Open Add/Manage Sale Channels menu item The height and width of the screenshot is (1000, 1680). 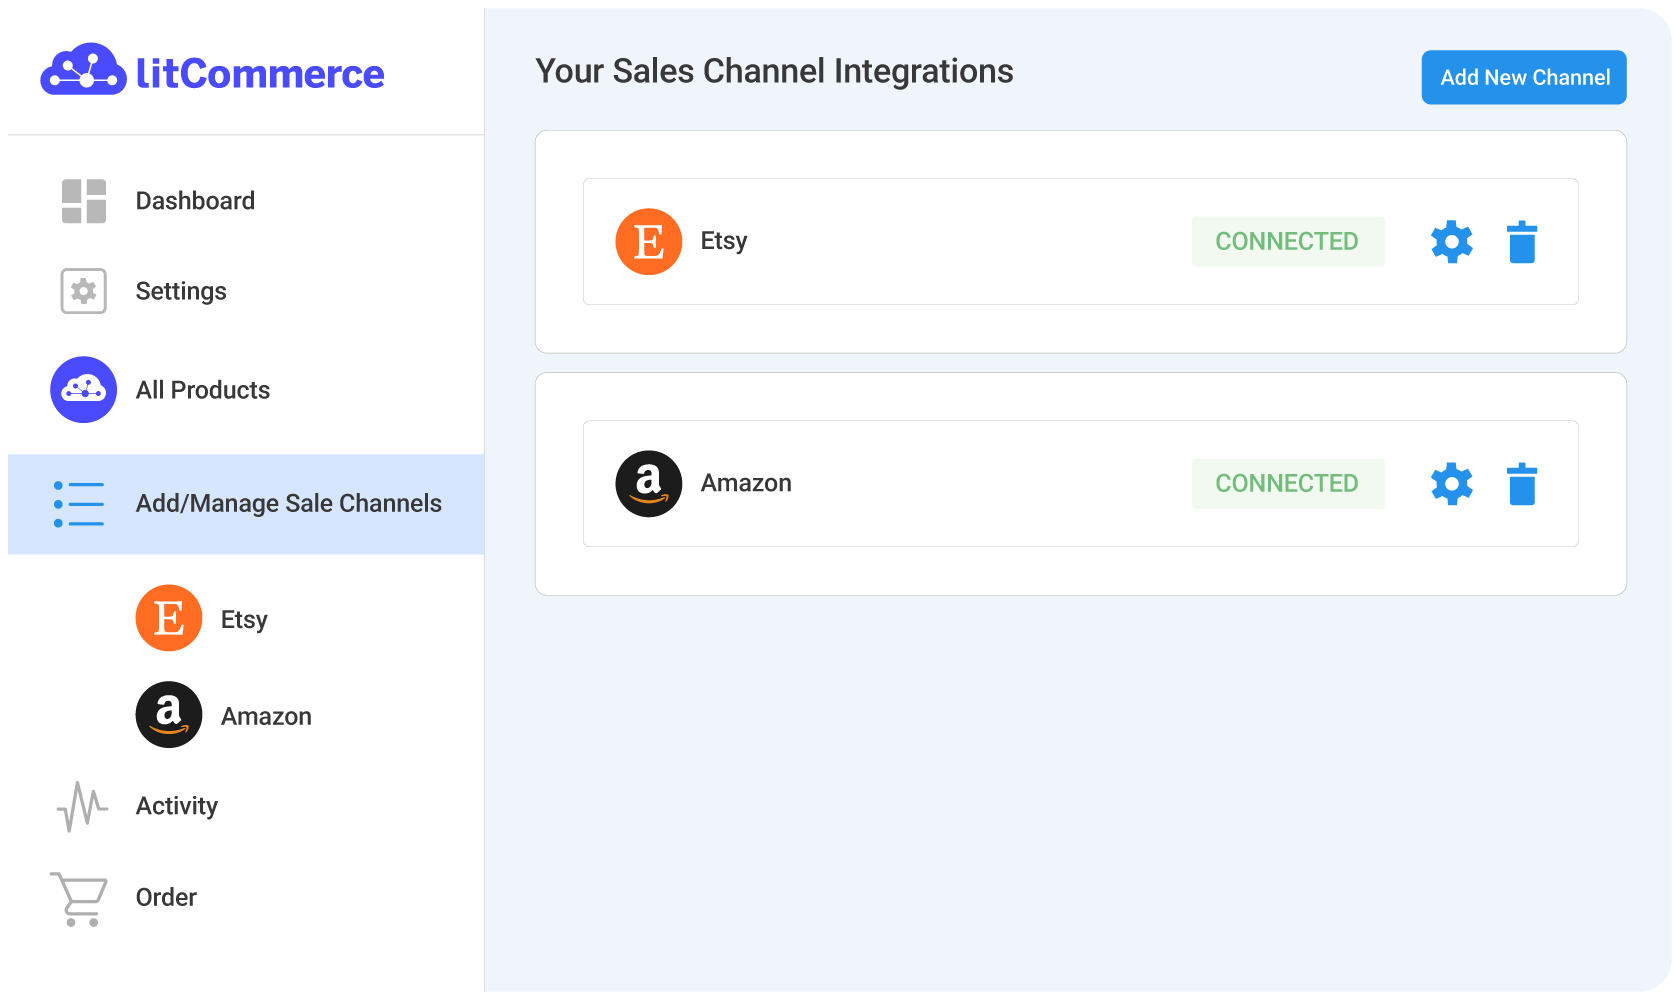[288, 504]
